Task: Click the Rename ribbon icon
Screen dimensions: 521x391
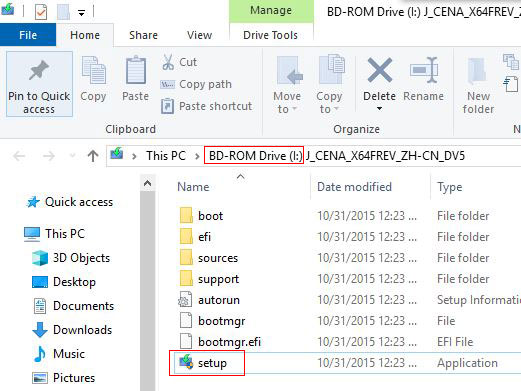Action: (x=423, y=70)
